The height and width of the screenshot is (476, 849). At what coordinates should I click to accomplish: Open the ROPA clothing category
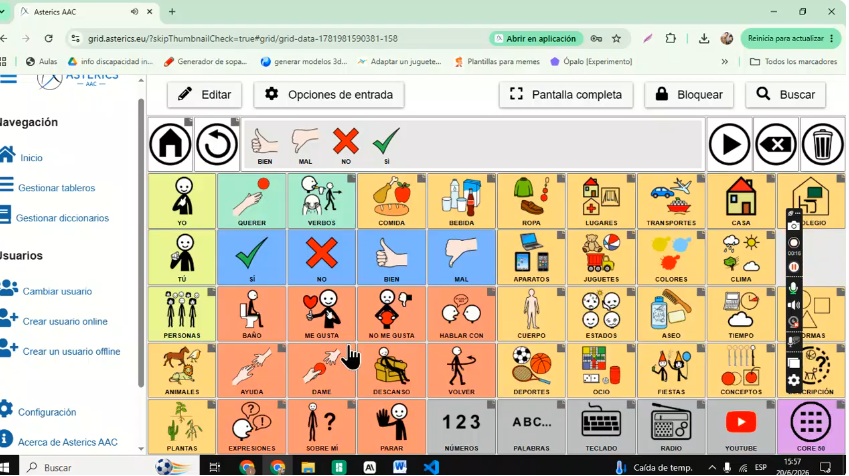coord(531,201)
